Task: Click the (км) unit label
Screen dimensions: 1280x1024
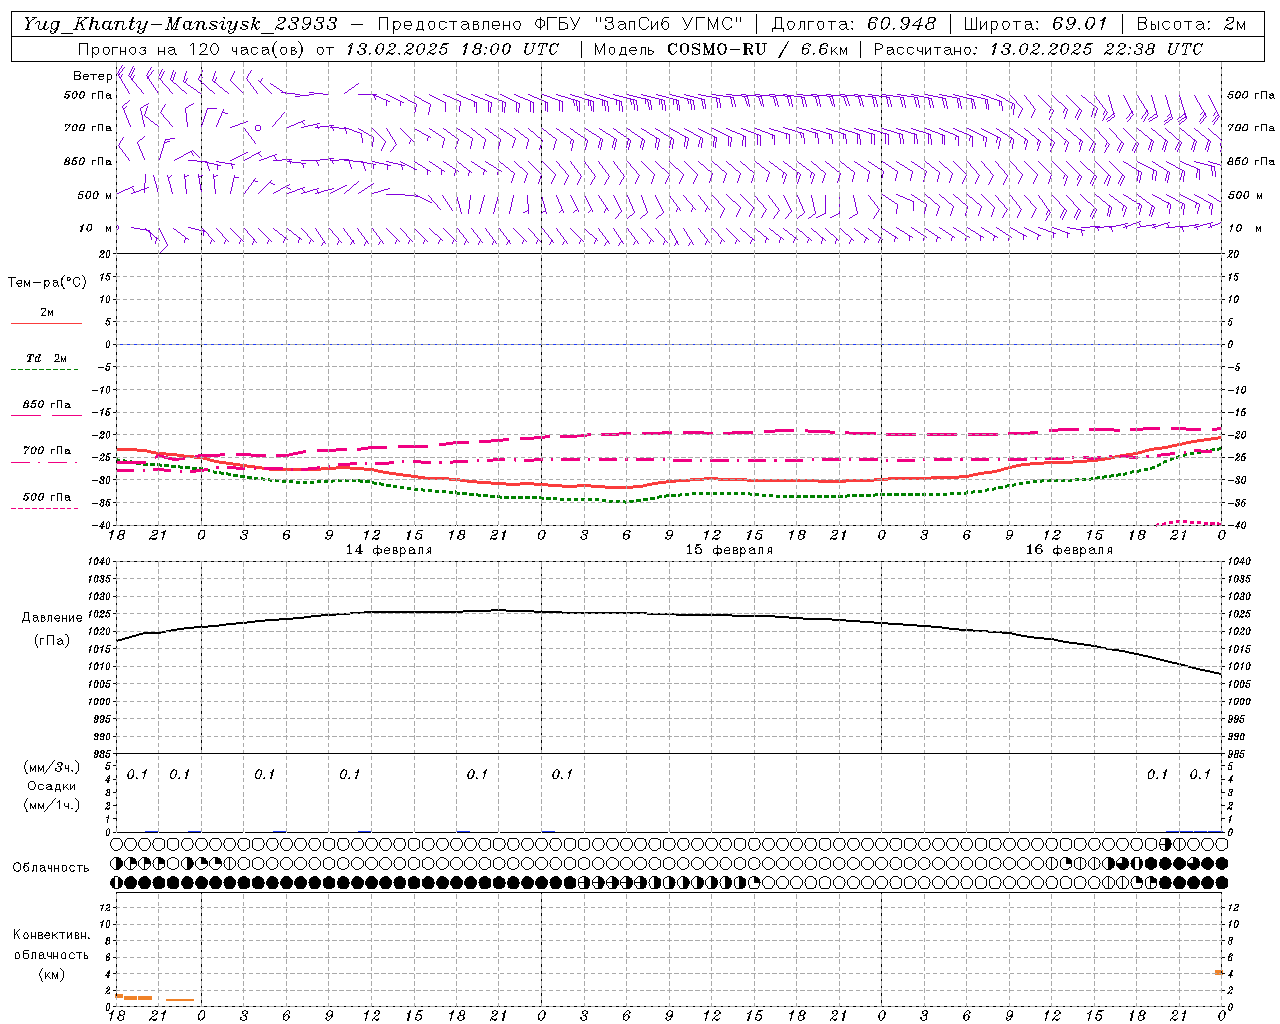Action: tap(51, 974)
